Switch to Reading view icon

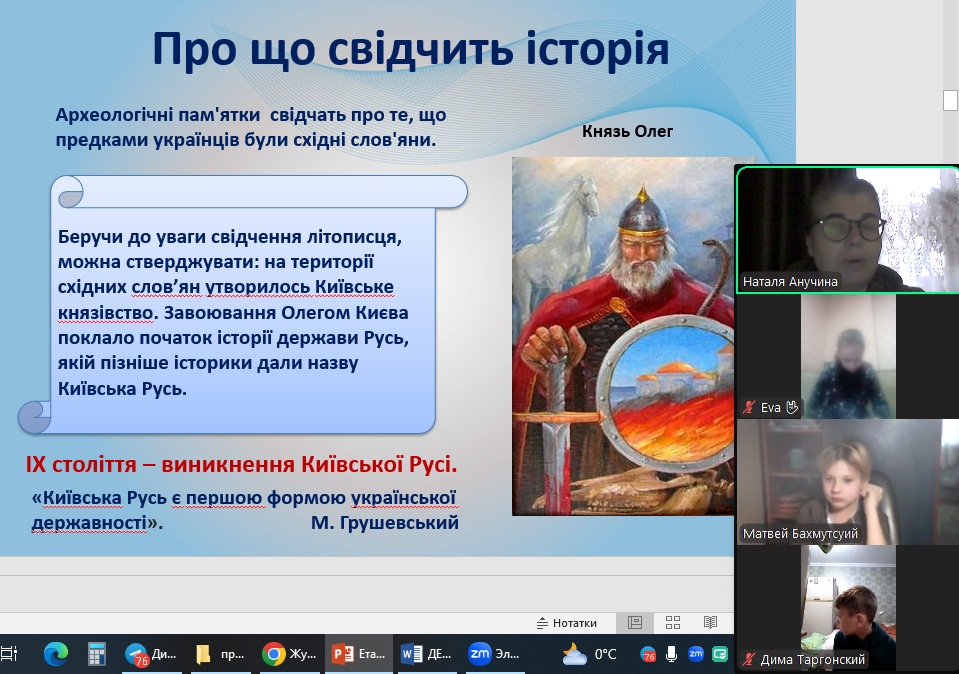tap(710, 623)
